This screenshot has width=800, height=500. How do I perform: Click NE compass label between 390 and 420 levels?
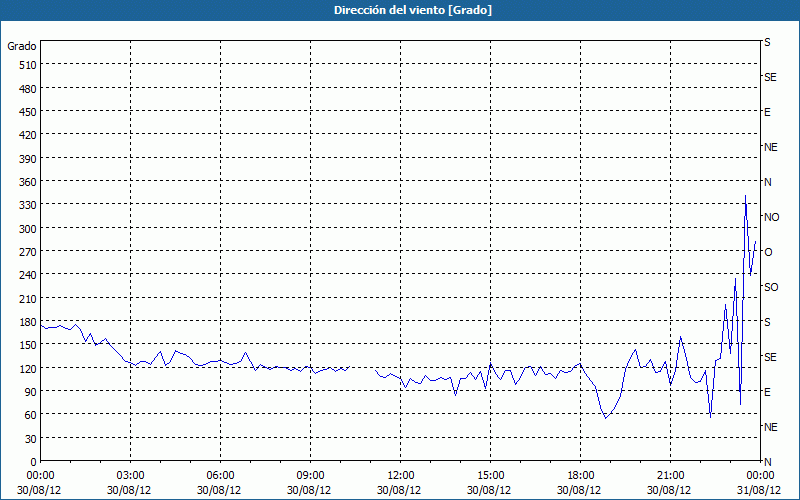[x=770, y=147]
